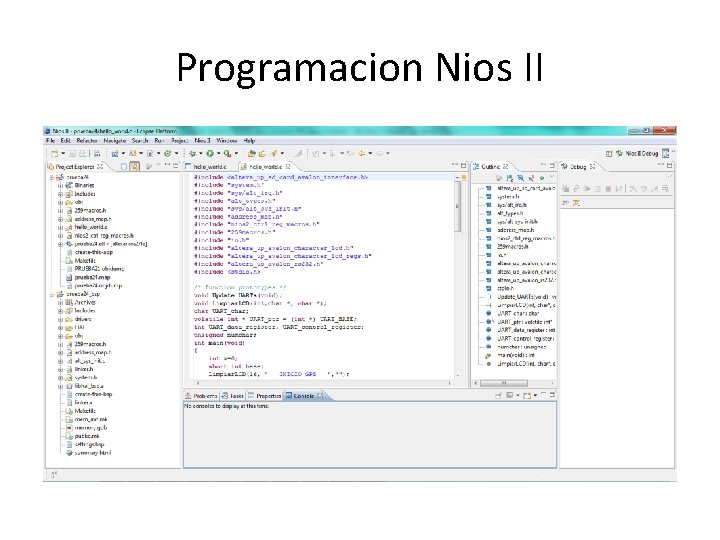The image size is (720, 540).
Task: Expand the Archives node
Action: coord(60,303)
